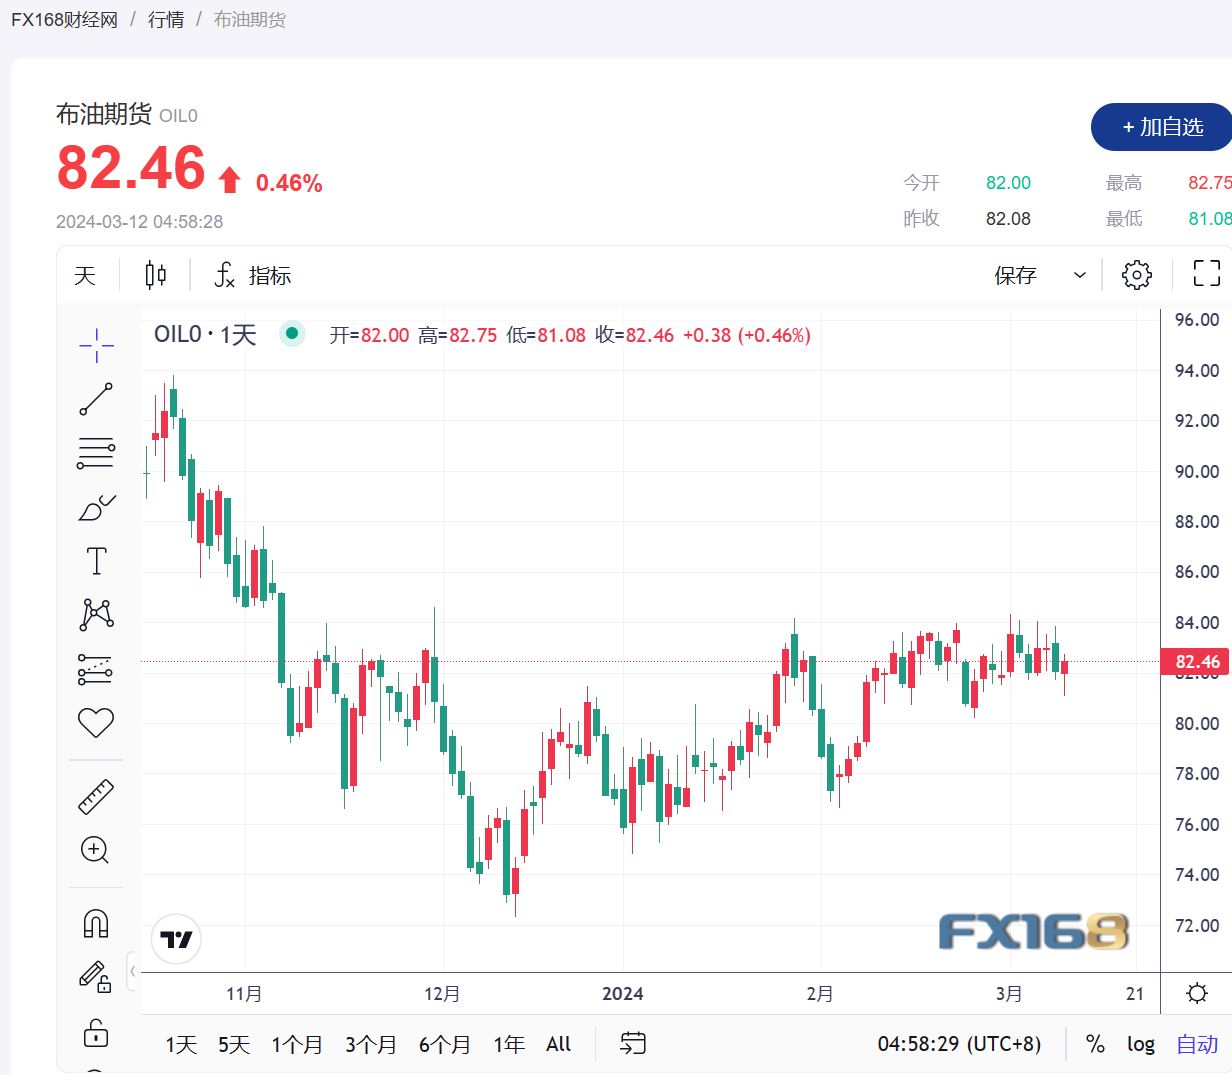Toggle percent scale on price axis
This screenshot has width=1232, height=1075.
coord(1095,1044)
